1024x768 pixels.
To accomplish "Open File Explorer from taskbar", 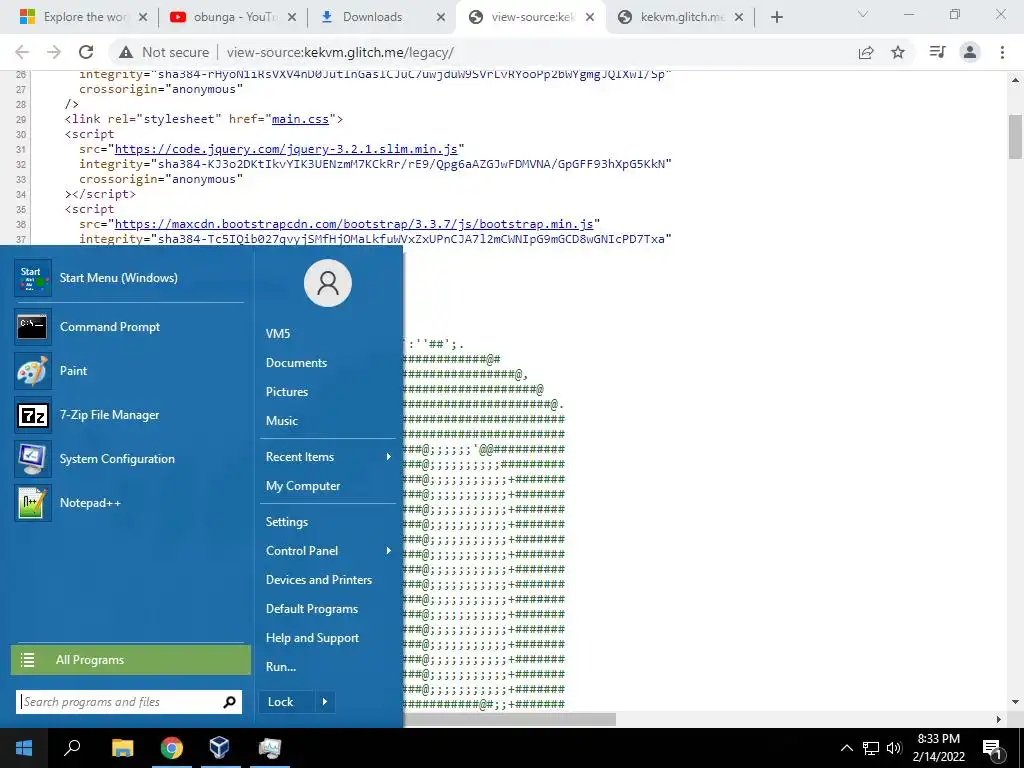I will click(122, 748).
